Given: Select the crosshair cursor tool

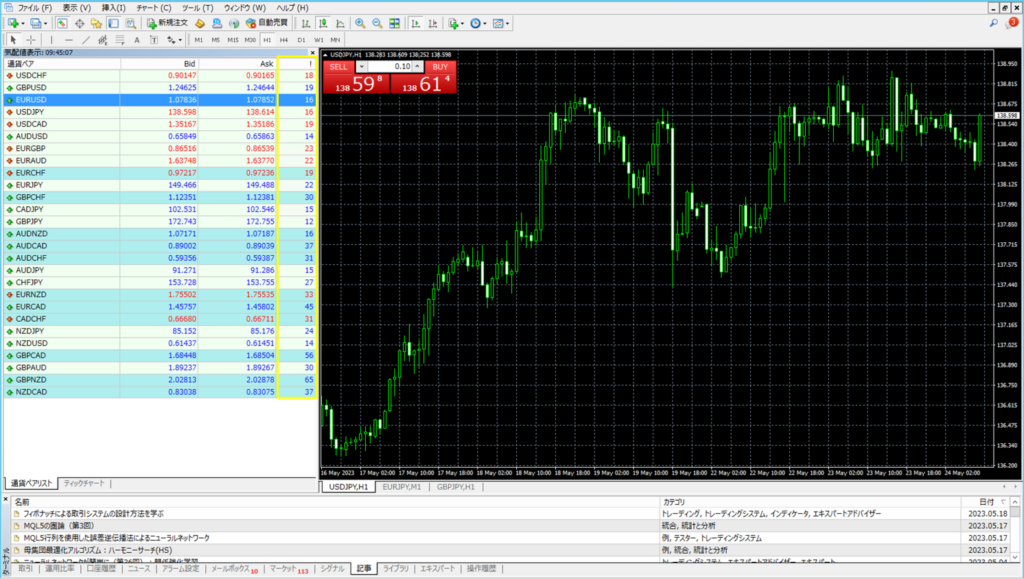Looking at the screenshot, I should (x=29, y=40).
